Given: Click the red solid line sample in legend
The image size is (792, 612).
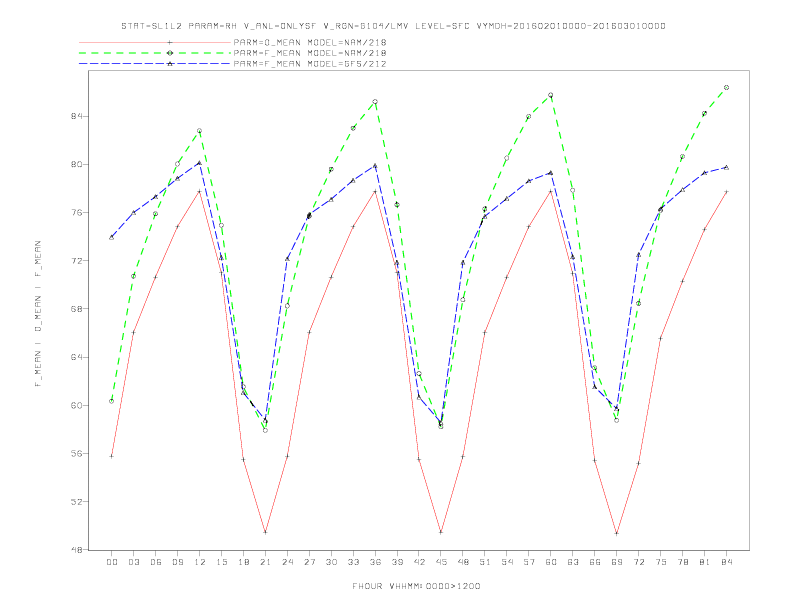Looking at the screenshot, I should (x=155, y=42).
